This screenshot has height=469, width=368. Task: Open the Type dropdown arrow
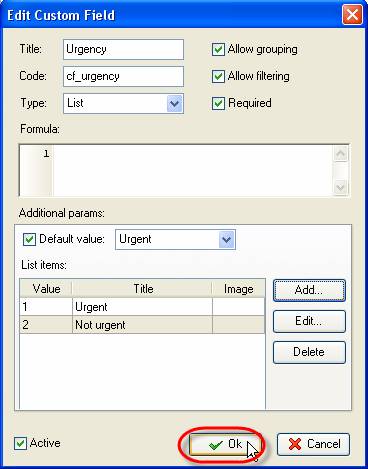pyautogui.click(x=174, y=104)
